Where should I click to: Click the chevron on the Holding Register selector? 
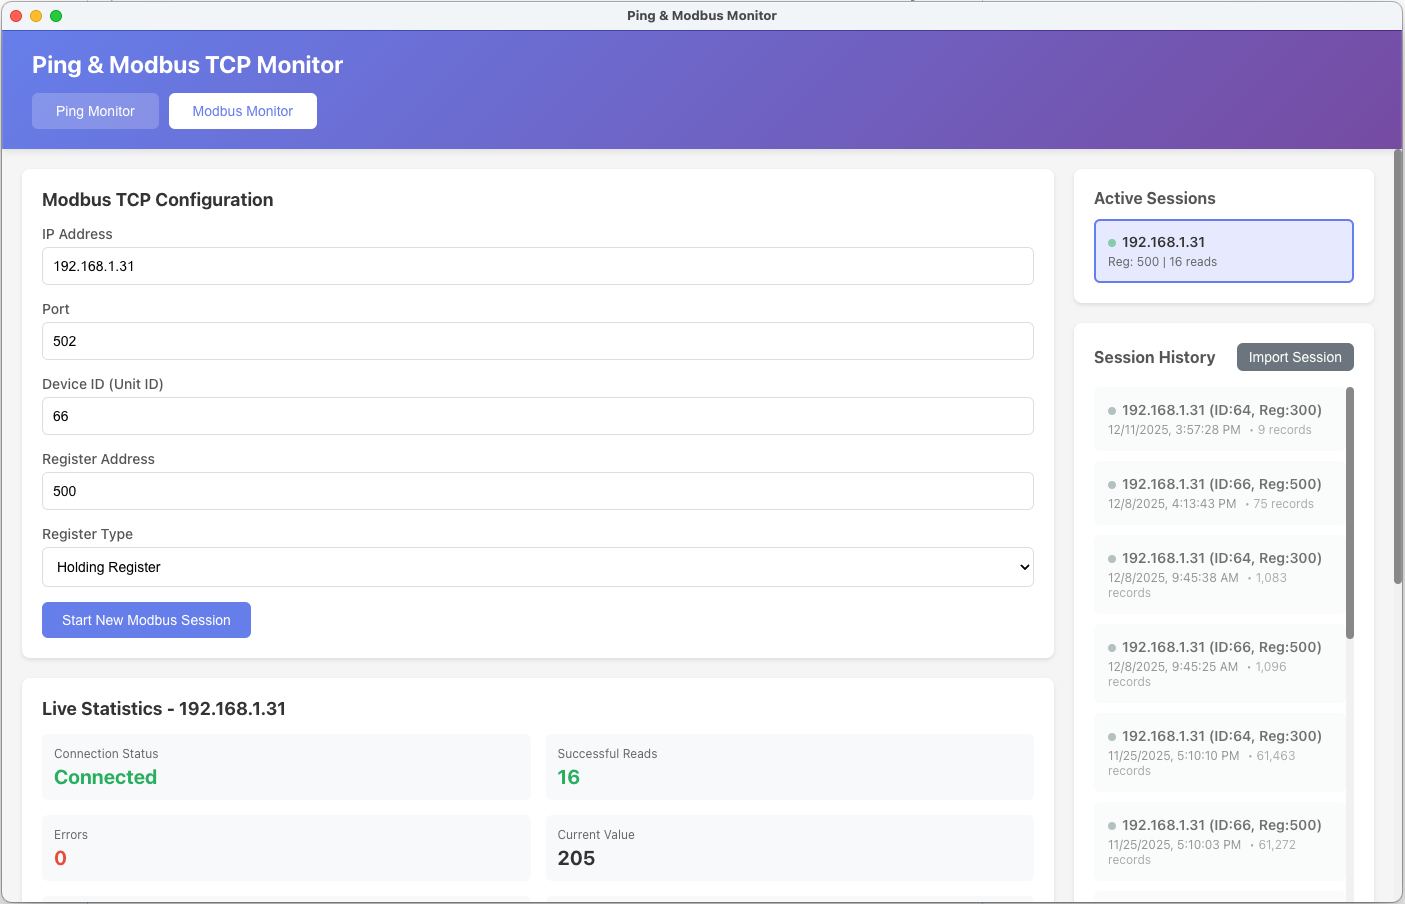click(x=1024, y=567)
